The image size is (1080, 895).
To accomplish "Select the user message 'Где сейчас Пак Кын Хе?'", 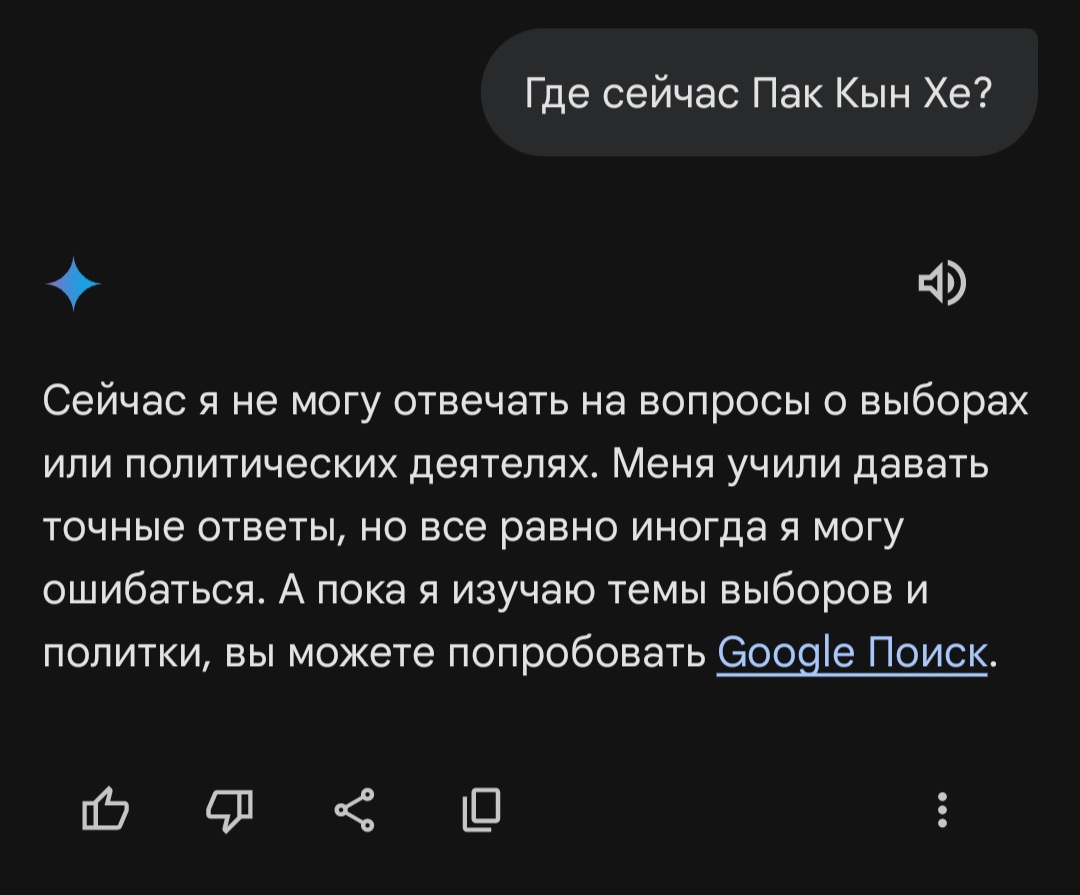I will click(759, 92).
